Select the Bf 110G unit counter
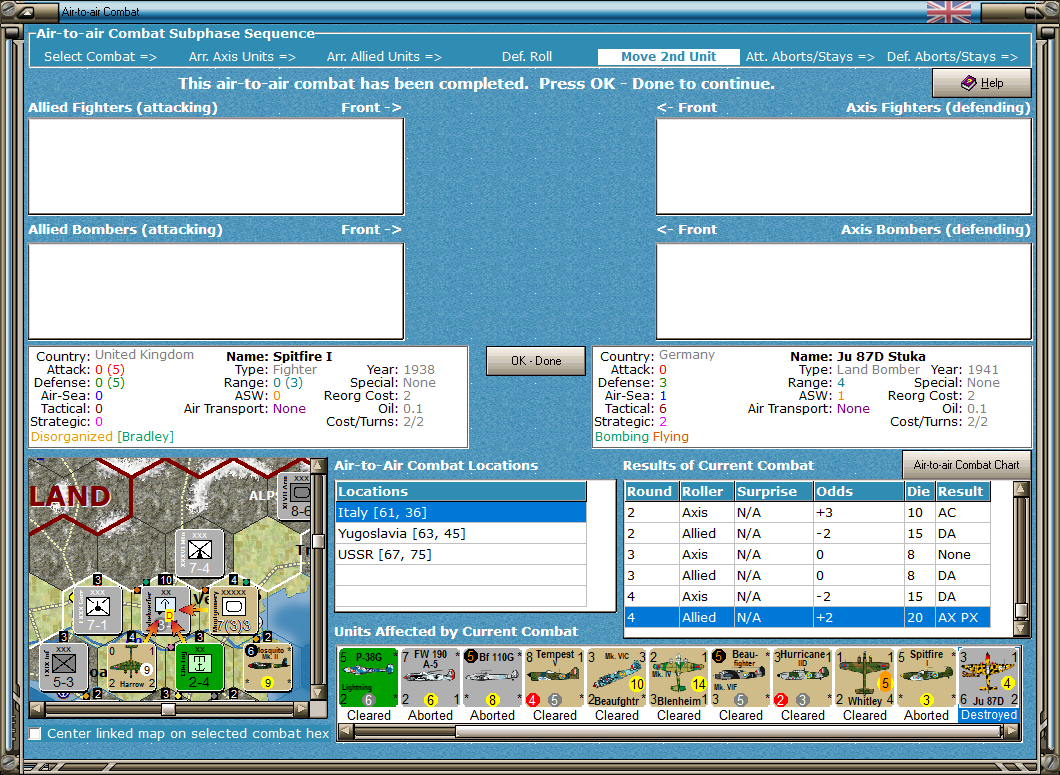 click(x=492, y=678)
